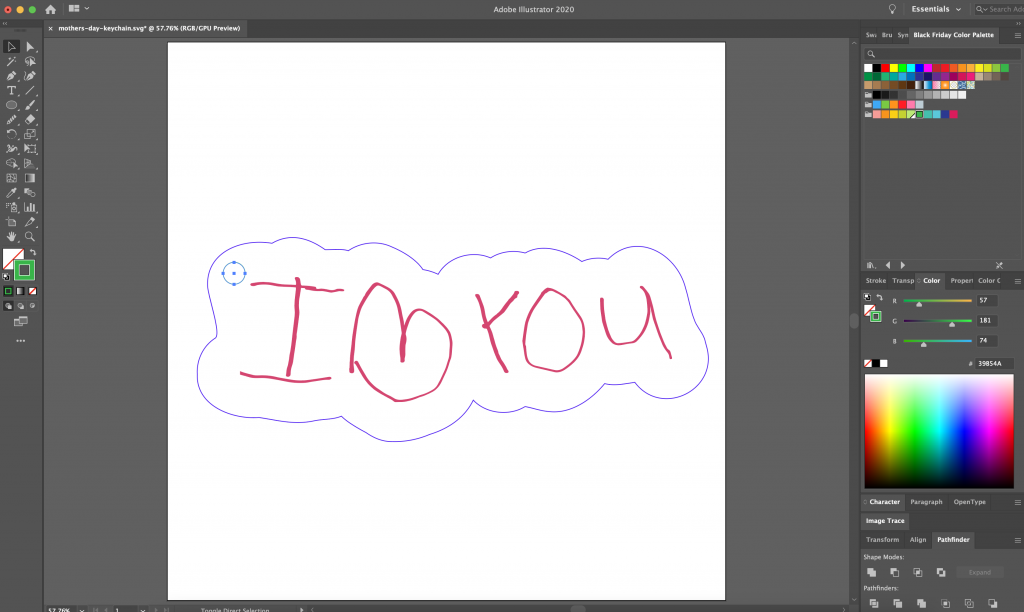This screenshot has height=612, width=1024.
Task: Enable Draw Behind mode
Action: pos(20,306)
